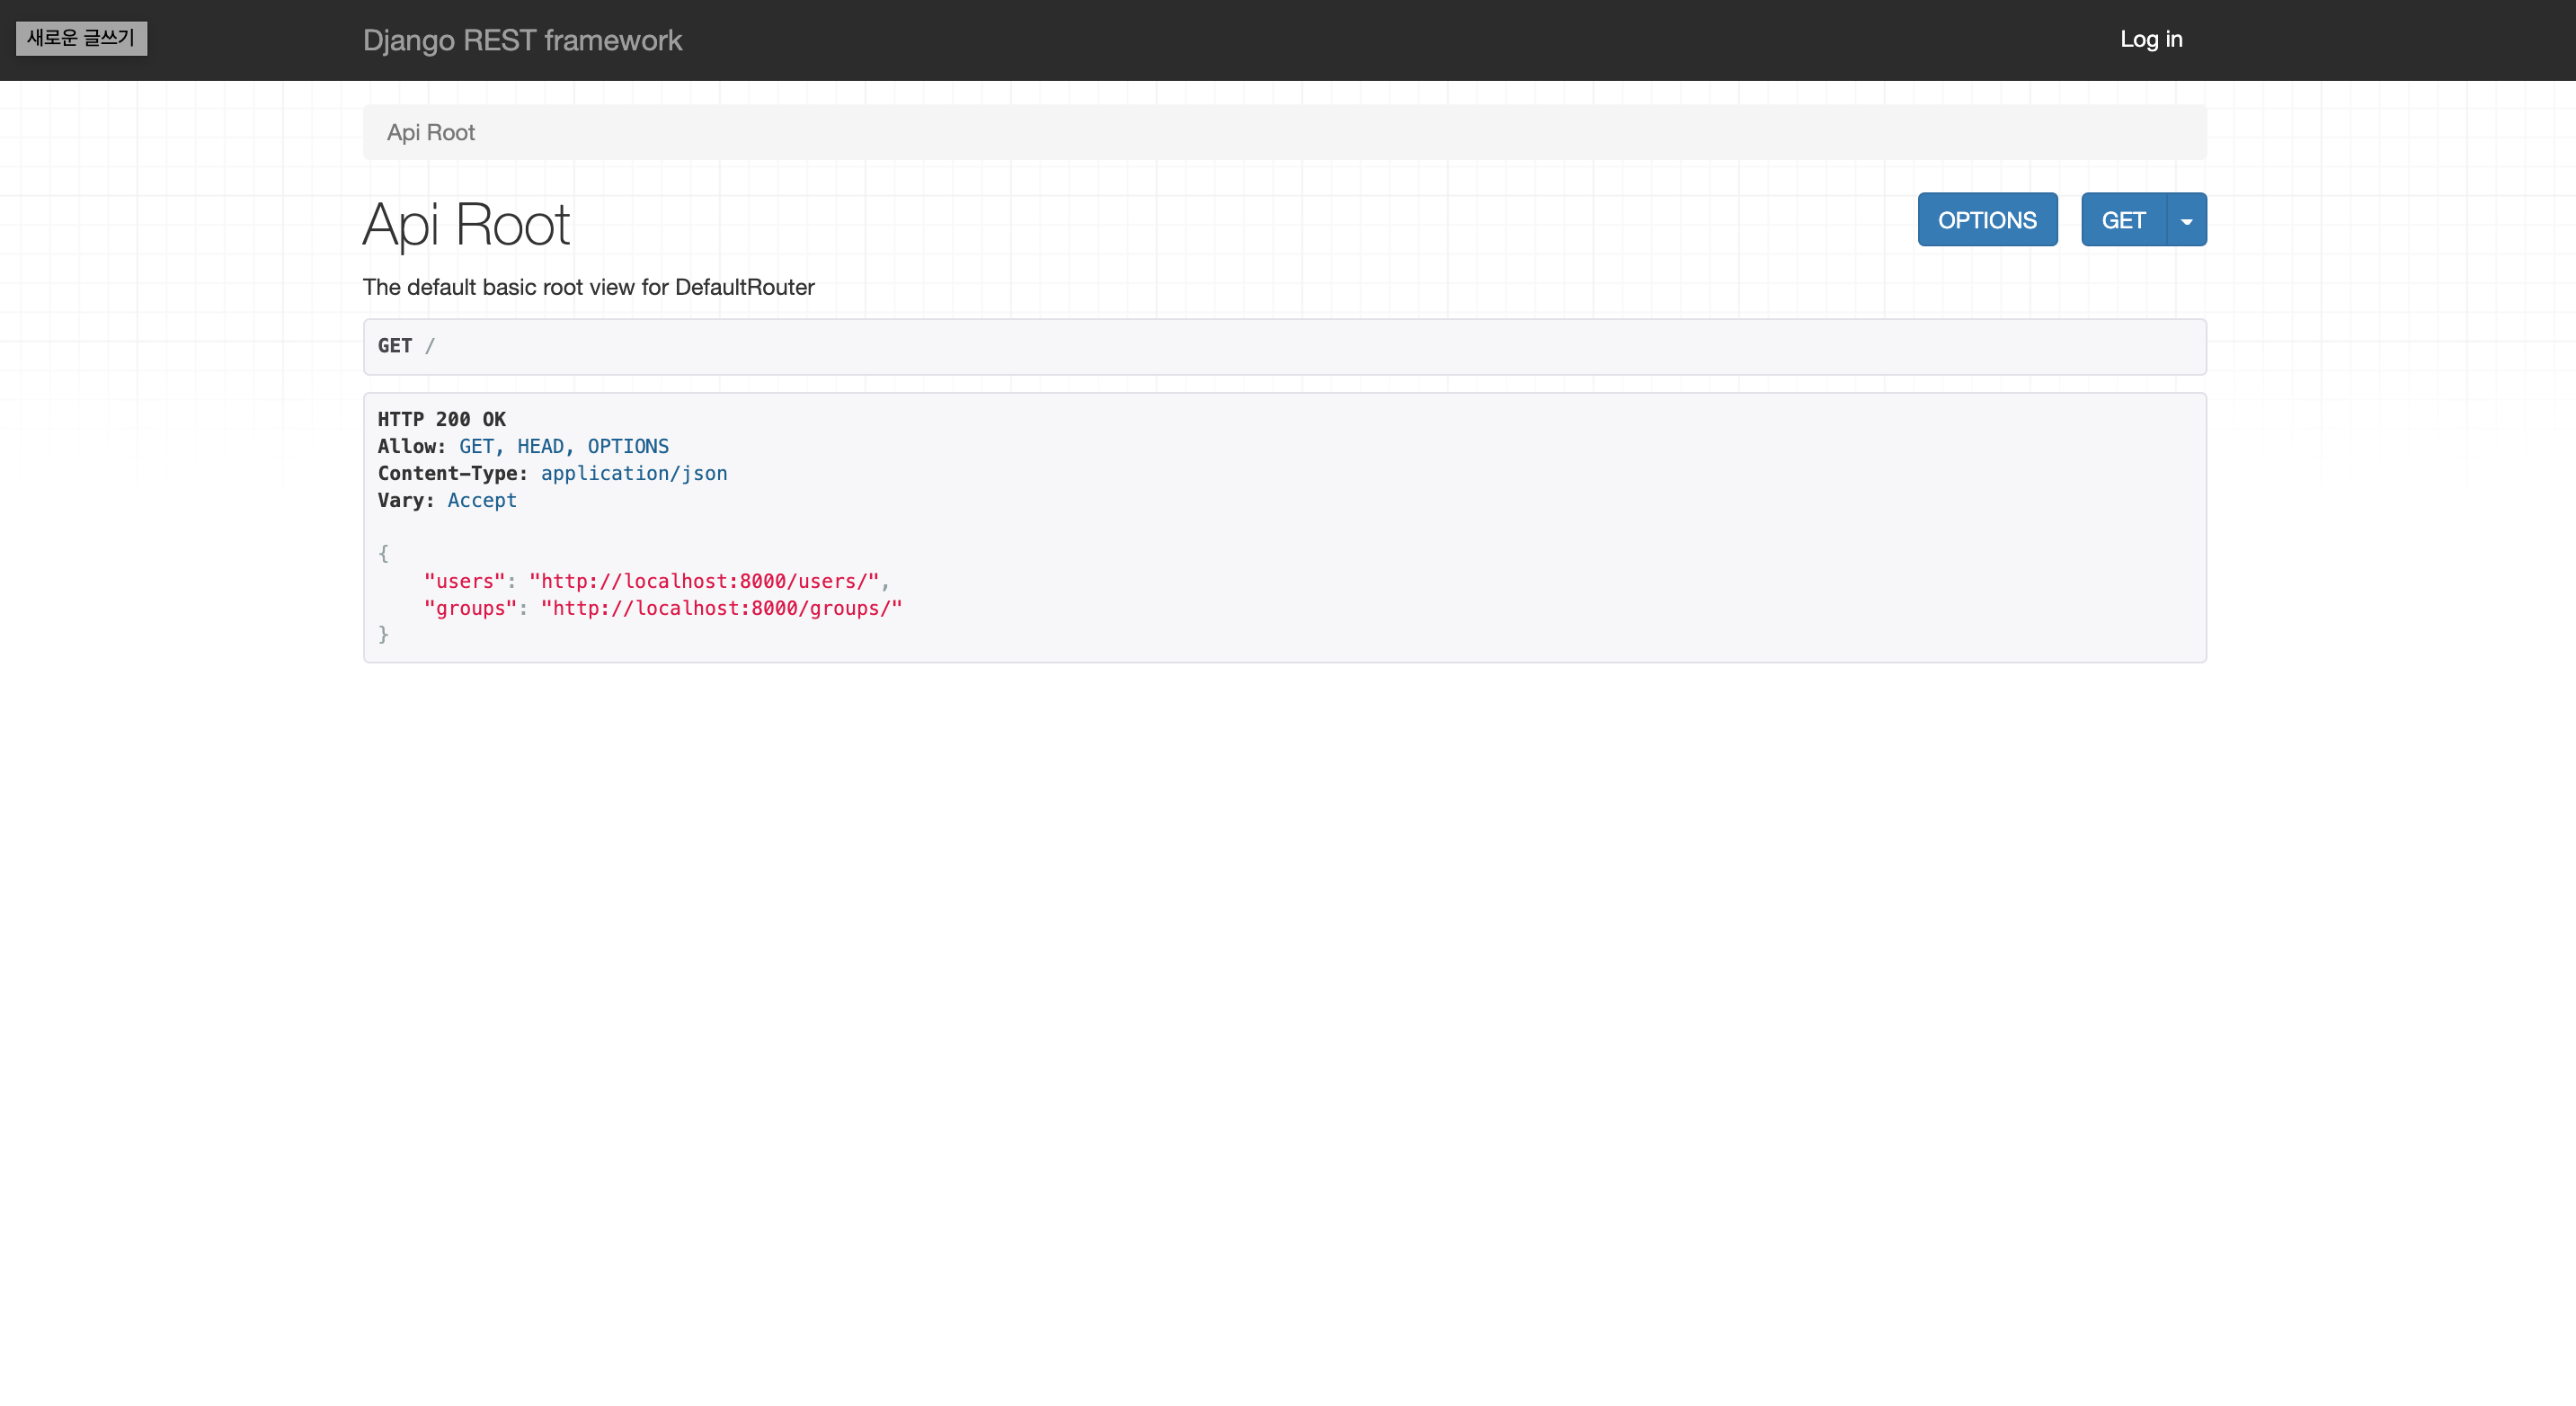
Task: Click the 새로운 글쓰기 button
Action: (x=81, y=39)
